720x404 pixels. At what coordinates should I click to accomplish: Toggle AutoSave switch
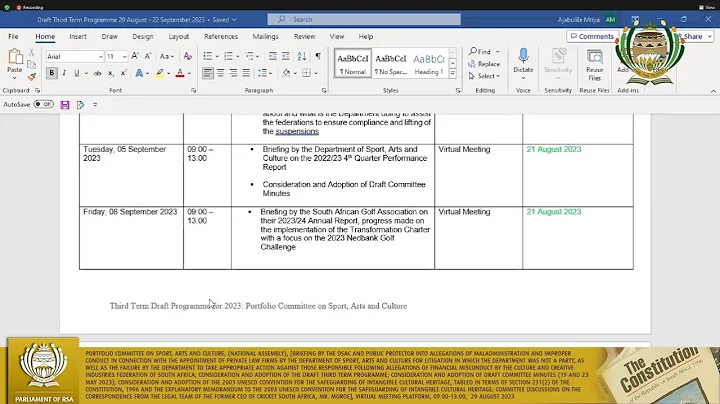click(44, 104)
